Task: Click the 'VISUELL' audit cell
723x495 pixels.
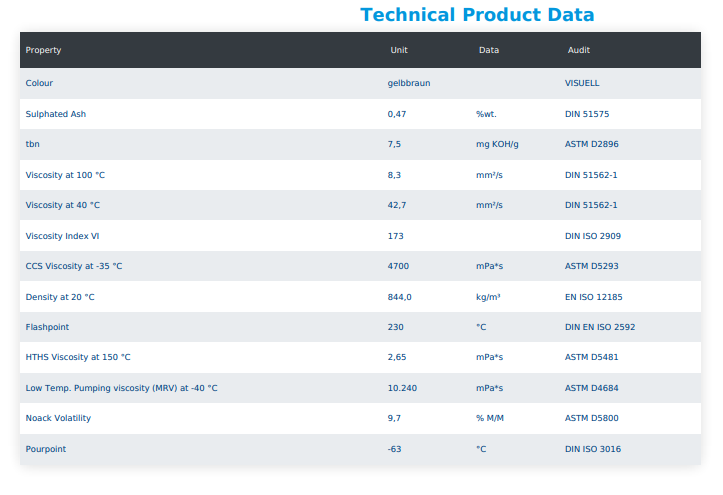Action: (582, 83)
